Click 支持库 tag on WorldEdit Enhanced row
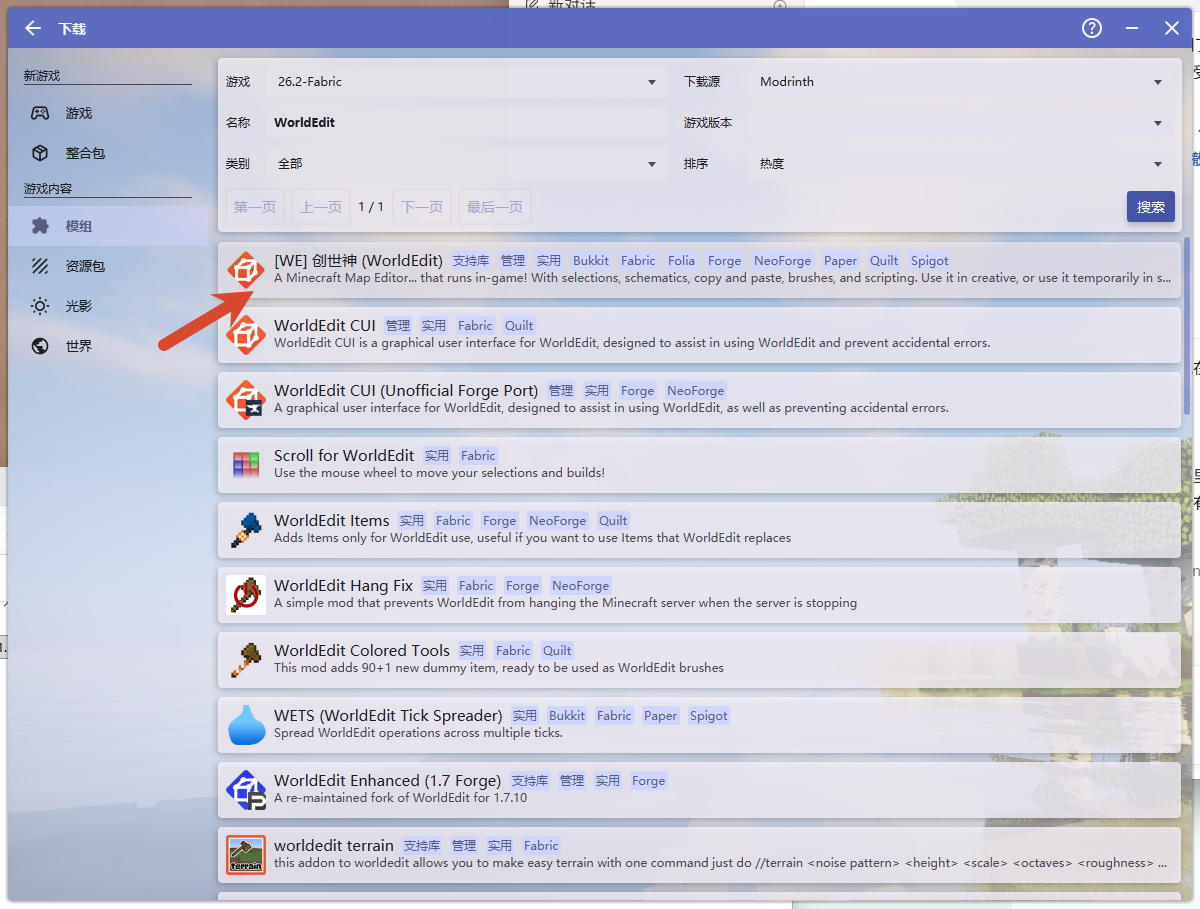The width and height of the screenshot is (1200, 909). tap(530, 781)
